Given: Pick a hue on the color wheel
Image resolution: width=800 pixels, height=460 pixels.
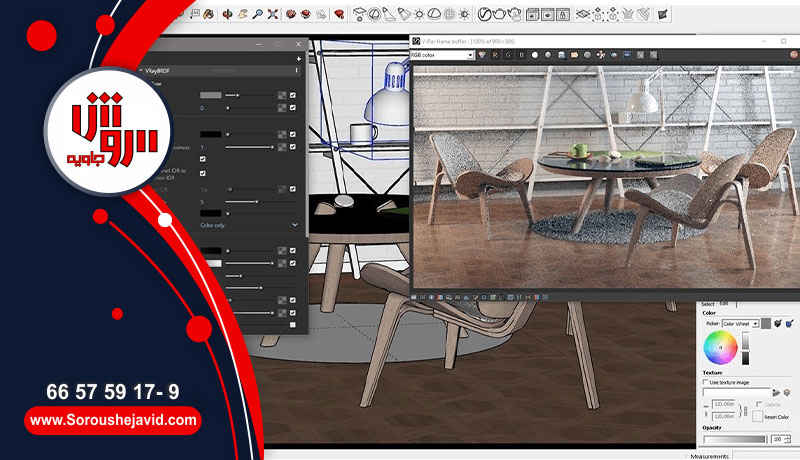Looking at the screenshot, I should (x=720, y=347).
